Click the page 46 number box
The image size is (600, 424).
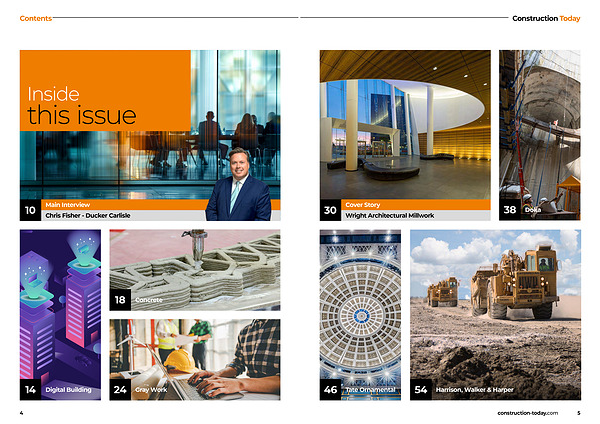[330, 390]
